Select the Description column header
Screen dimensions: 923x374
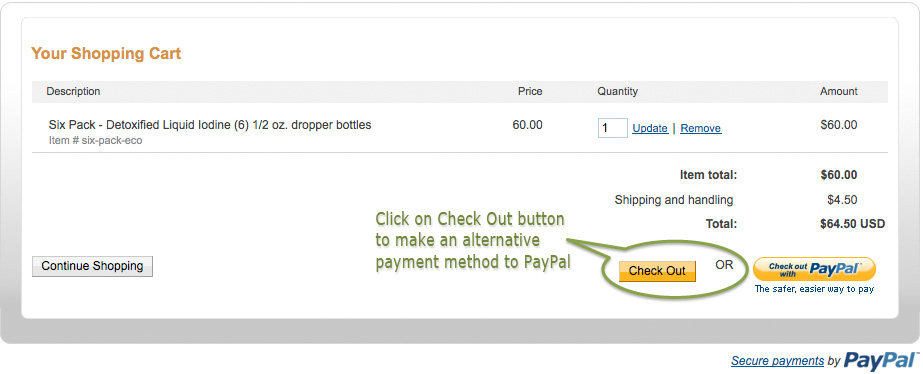coord(74,91)
